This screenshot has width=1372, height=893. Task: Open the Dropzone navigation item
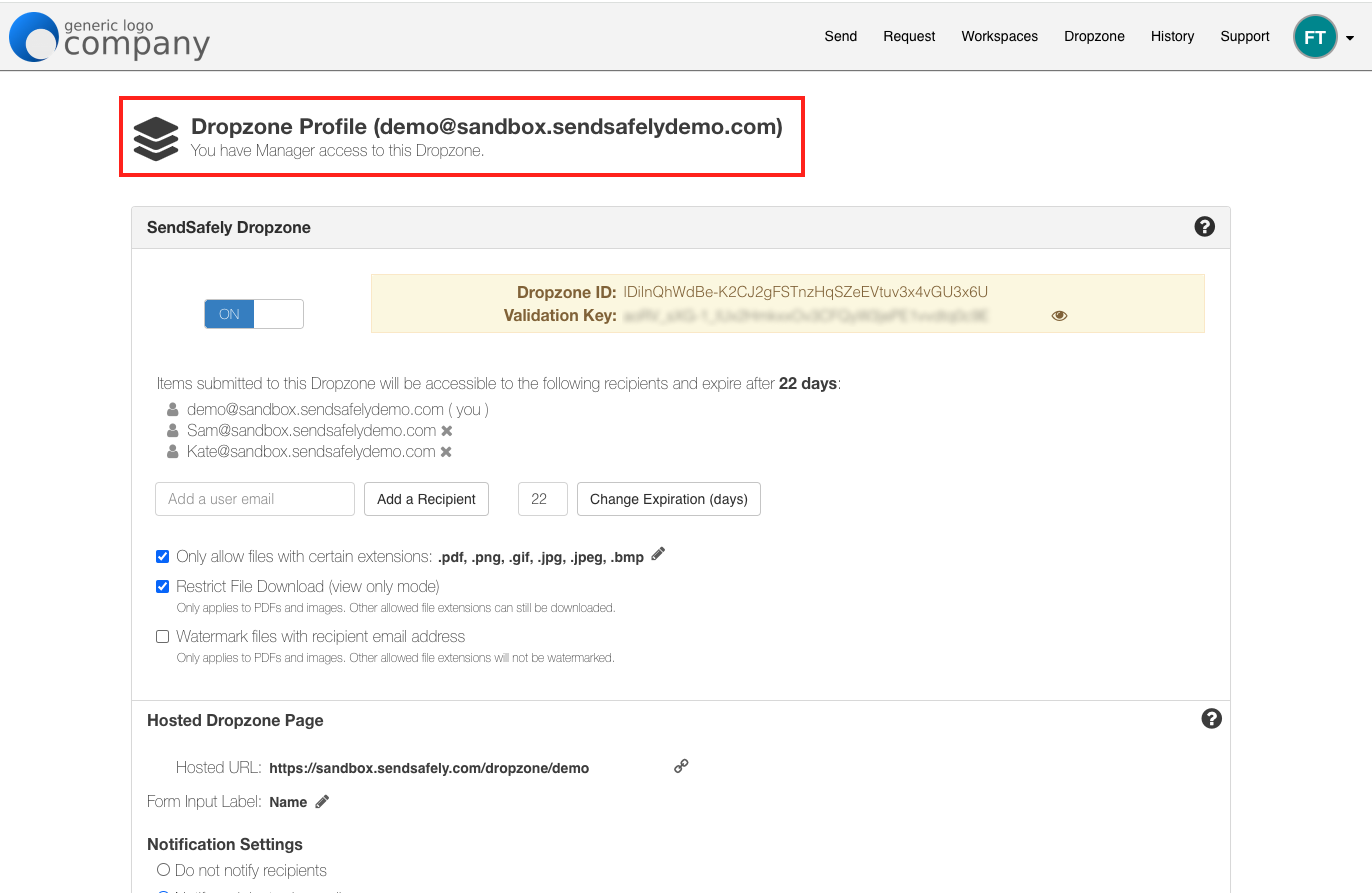pyautogui.click(x=1094, y=36)
